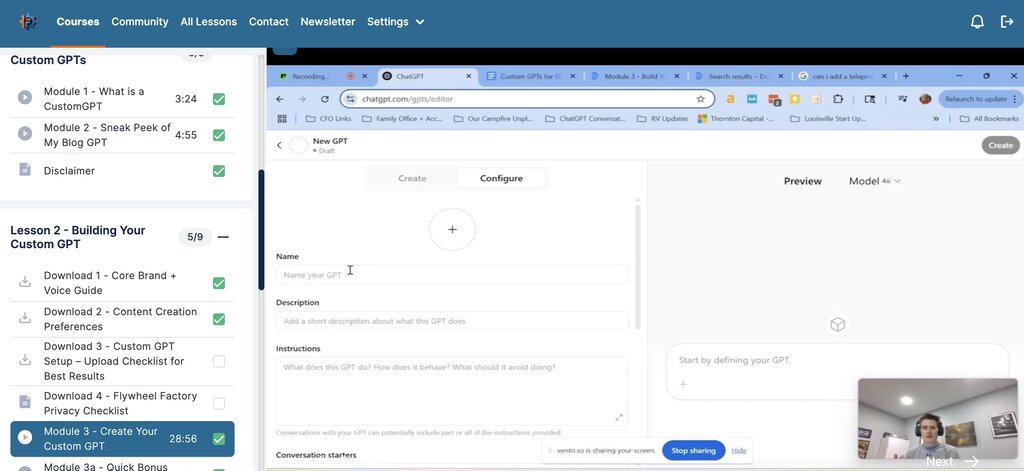Click the Next lesson button
Screen dimensions: 1024x471
[x=952, y=461]
